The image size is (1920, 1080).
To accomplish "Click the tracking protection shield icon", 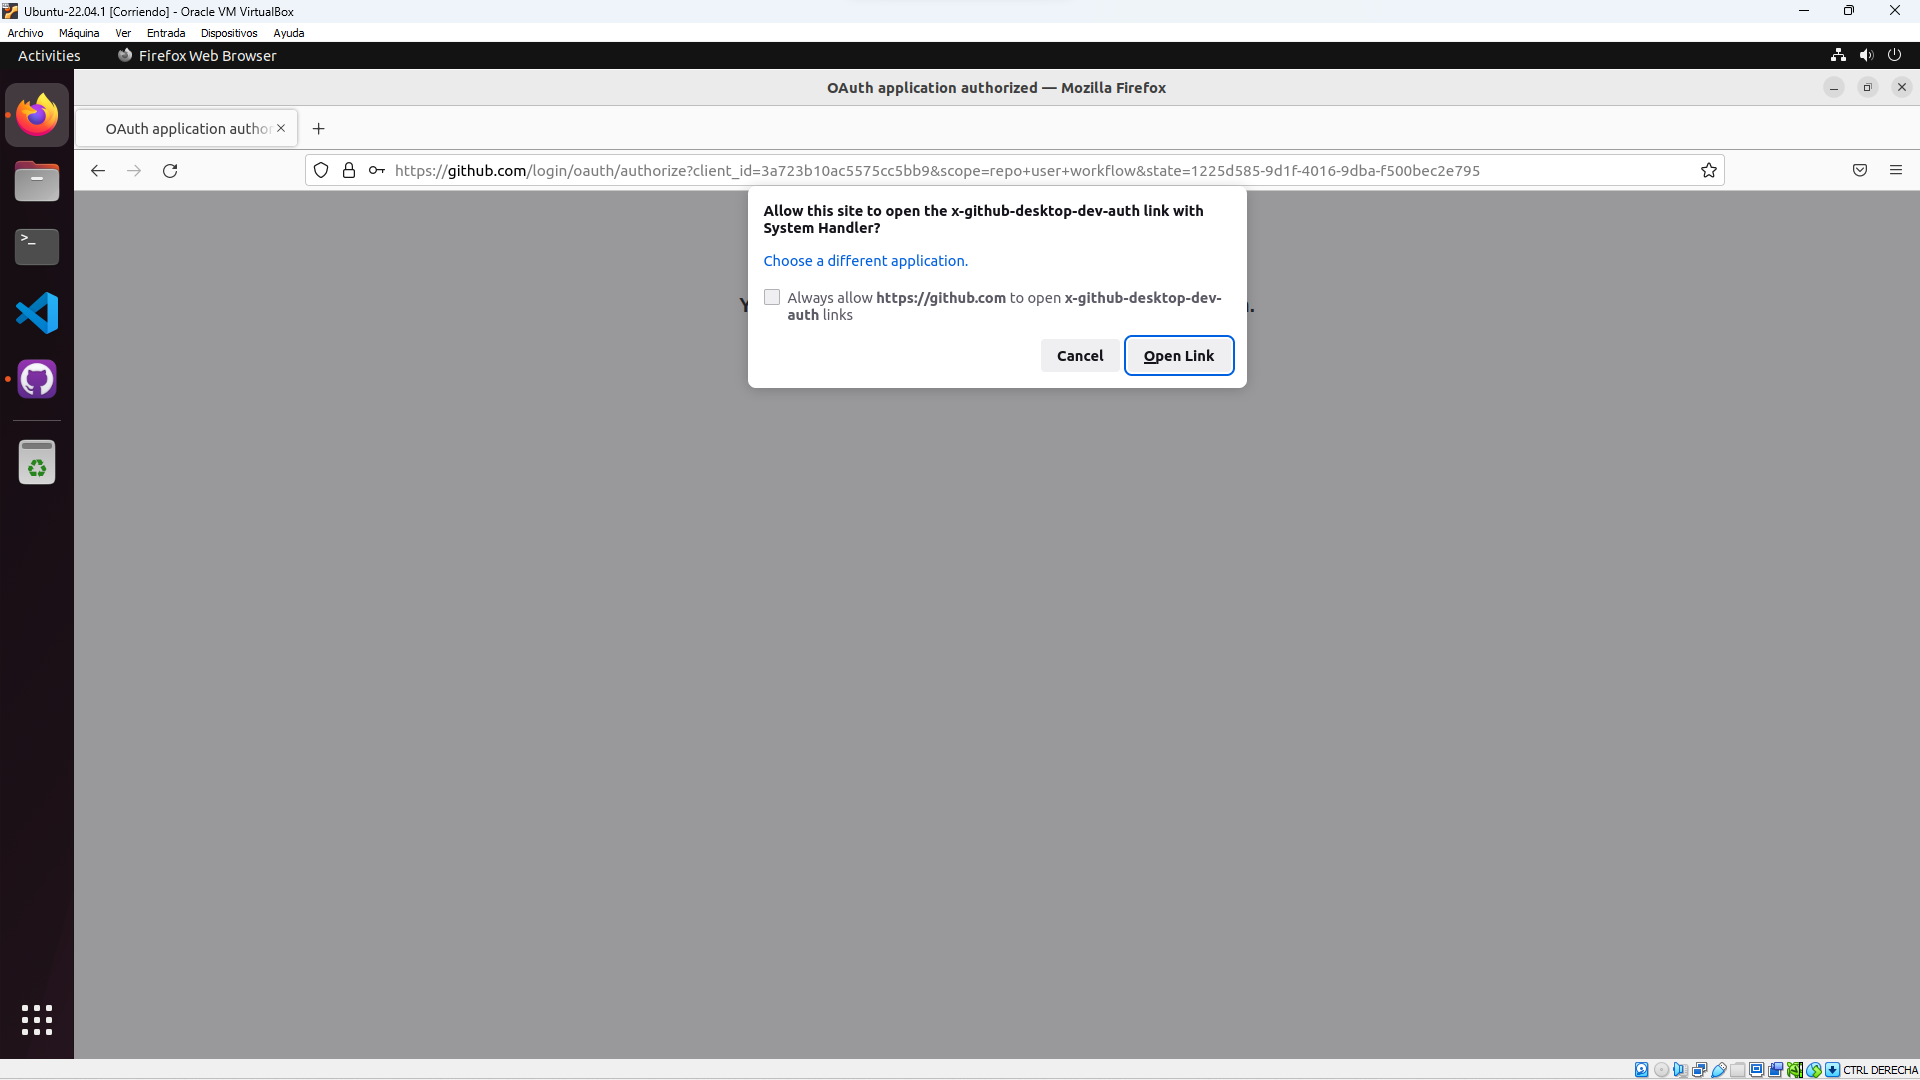I will click(321, 171).
